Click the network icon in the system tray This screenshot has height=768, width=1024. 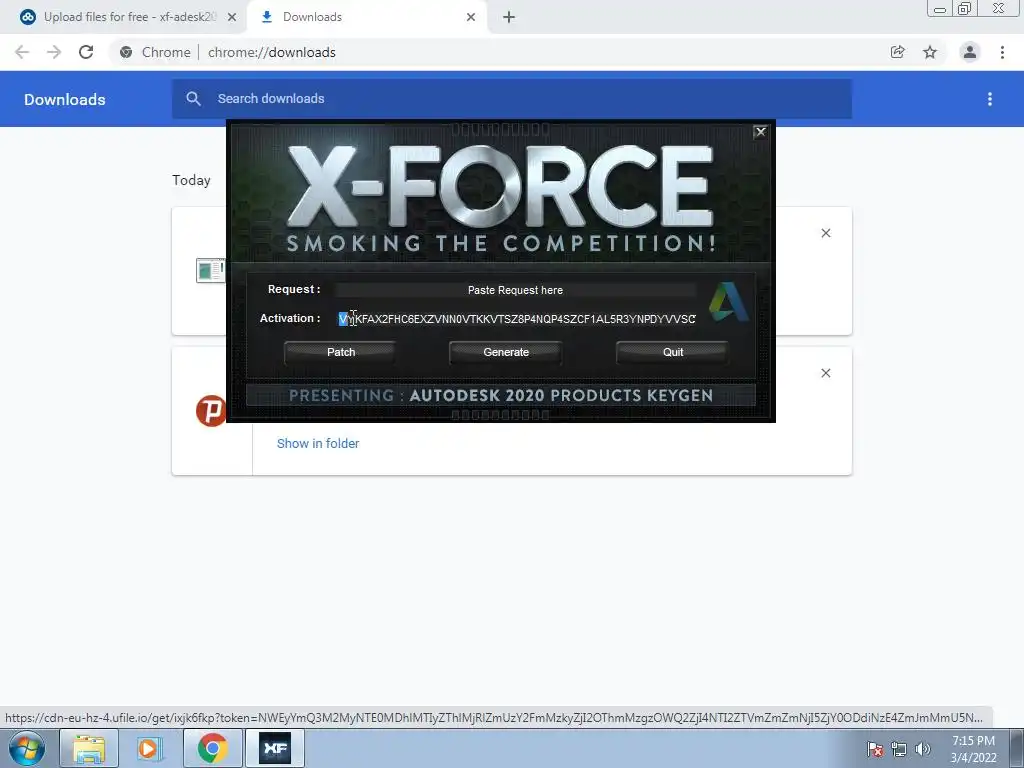coord(899,750)
